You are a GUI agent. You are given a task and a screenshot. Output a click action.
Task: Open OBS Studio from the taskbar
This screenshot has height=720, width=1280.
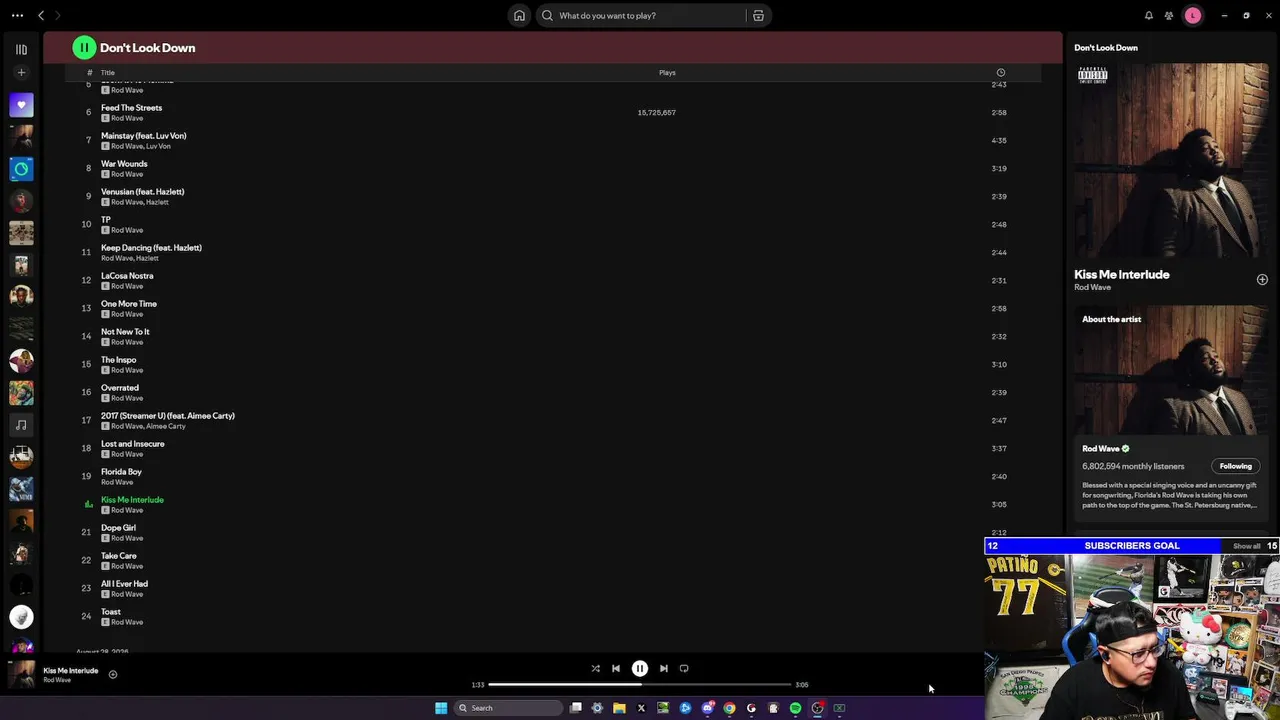coord(817,708)
